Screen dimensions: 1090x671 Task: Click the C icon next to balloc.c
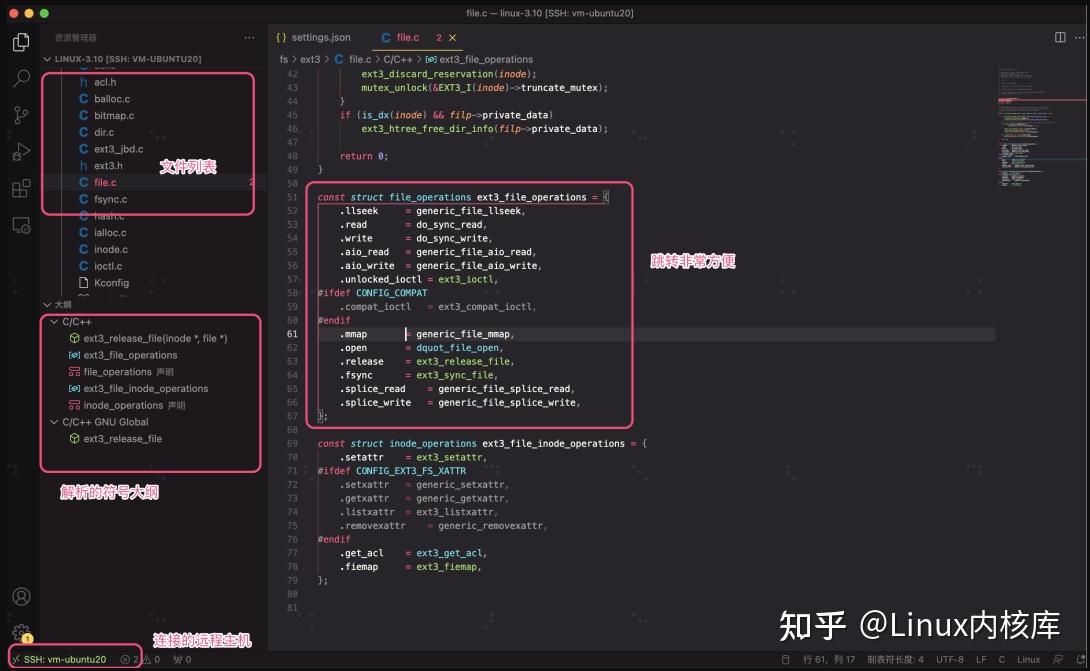(83, 99)
